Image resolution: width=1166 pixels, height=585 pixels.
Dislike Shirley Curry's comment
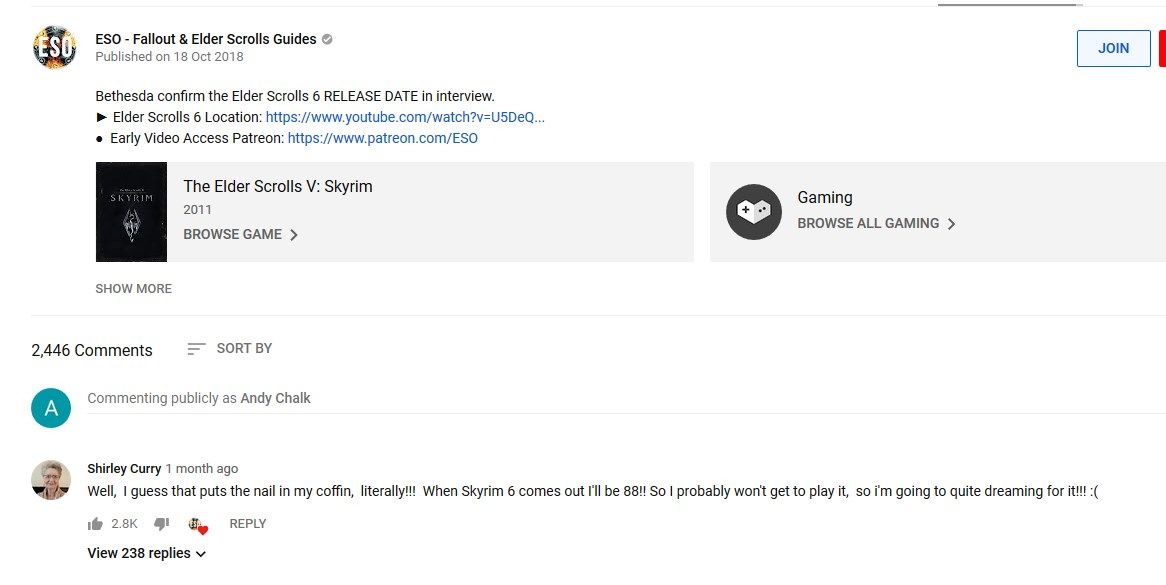click(161, 523)
